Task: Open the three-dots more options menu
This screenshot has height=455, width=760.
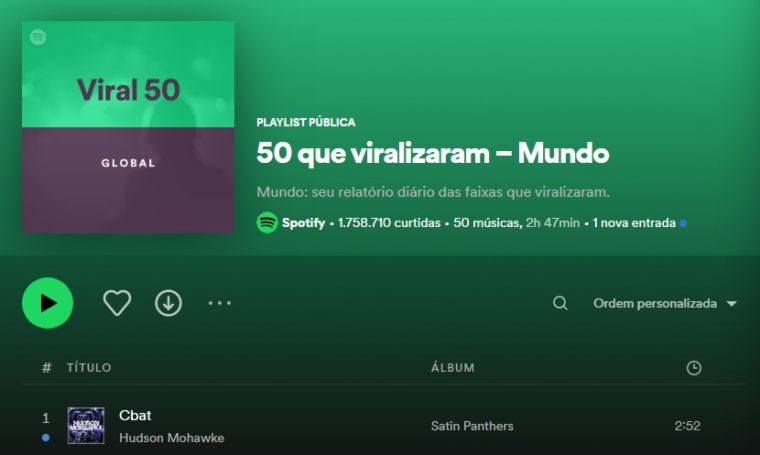Action: [220, 303]
